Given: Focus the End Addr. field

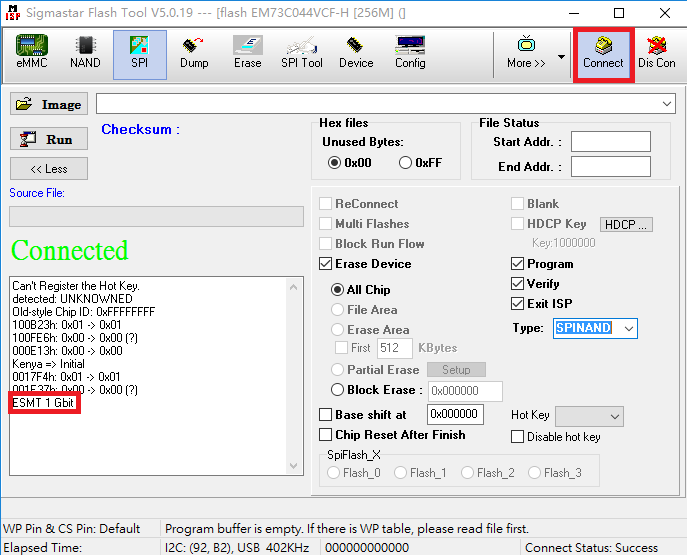Looking at the screenshot, I should pos(611,166).
